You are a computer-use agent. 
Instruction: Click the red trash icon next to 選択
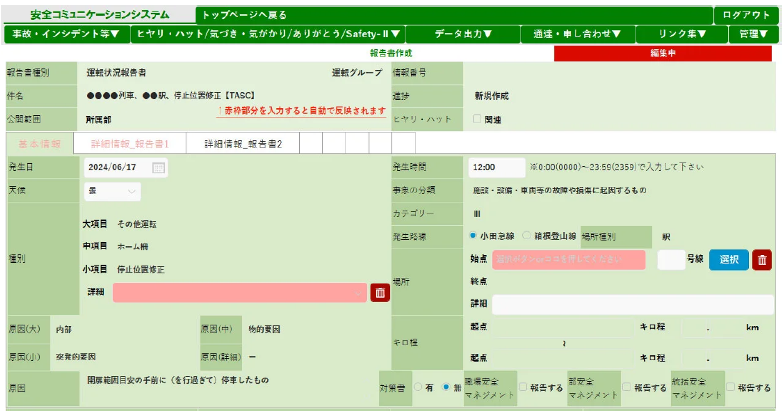[x=762, y=260]
